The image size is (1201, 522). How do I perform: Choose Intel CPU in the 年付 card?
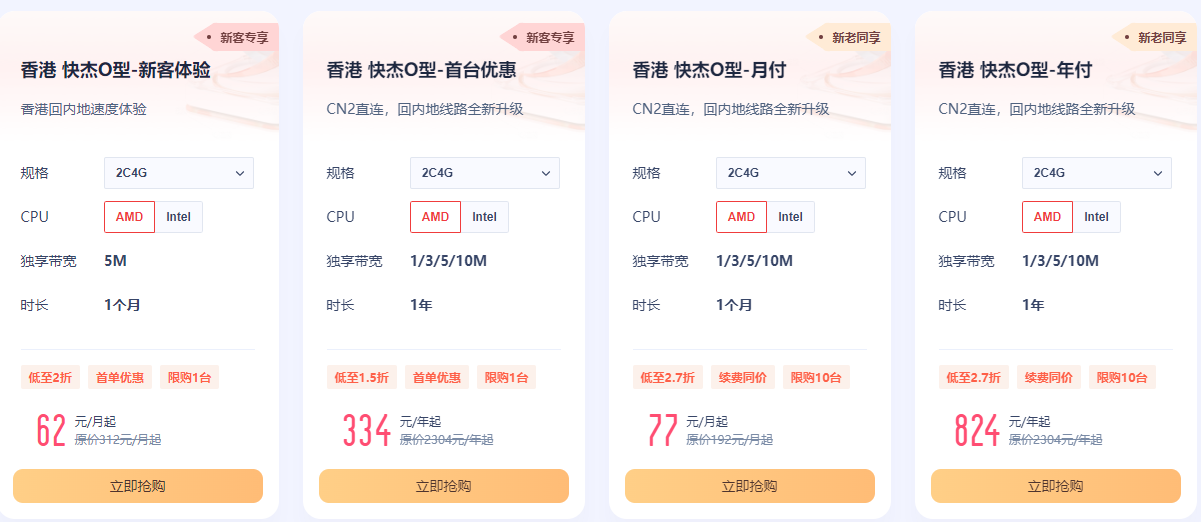pos(1097,217)
